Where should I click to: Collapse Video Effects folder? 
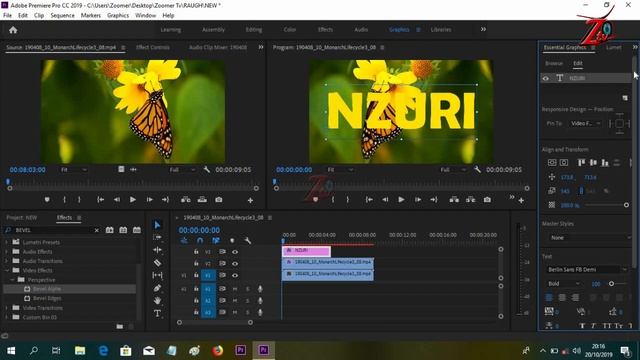[7, 270]
